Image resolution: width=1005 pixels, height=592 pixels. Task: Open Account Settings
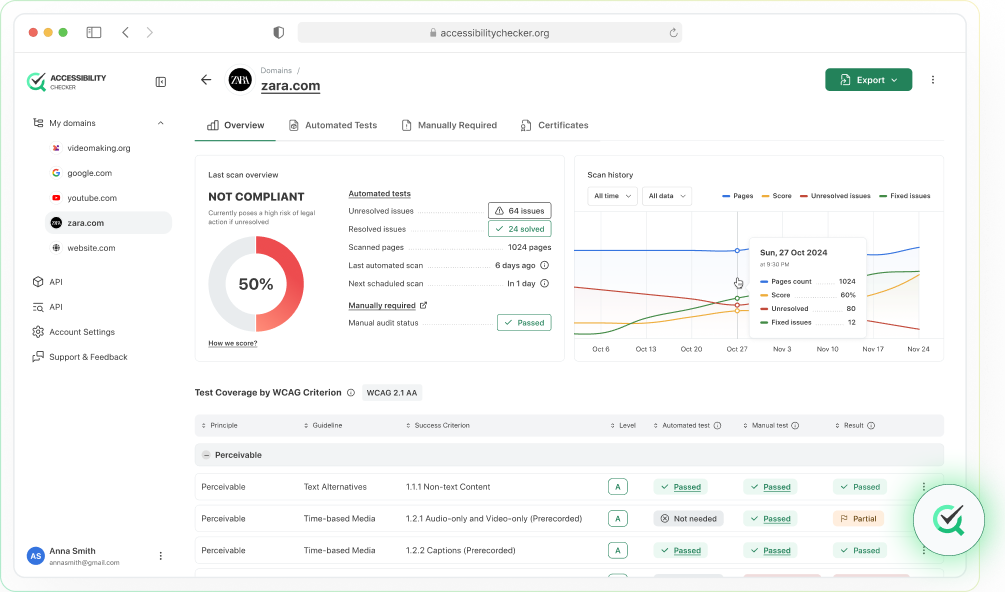pos(74,332)
